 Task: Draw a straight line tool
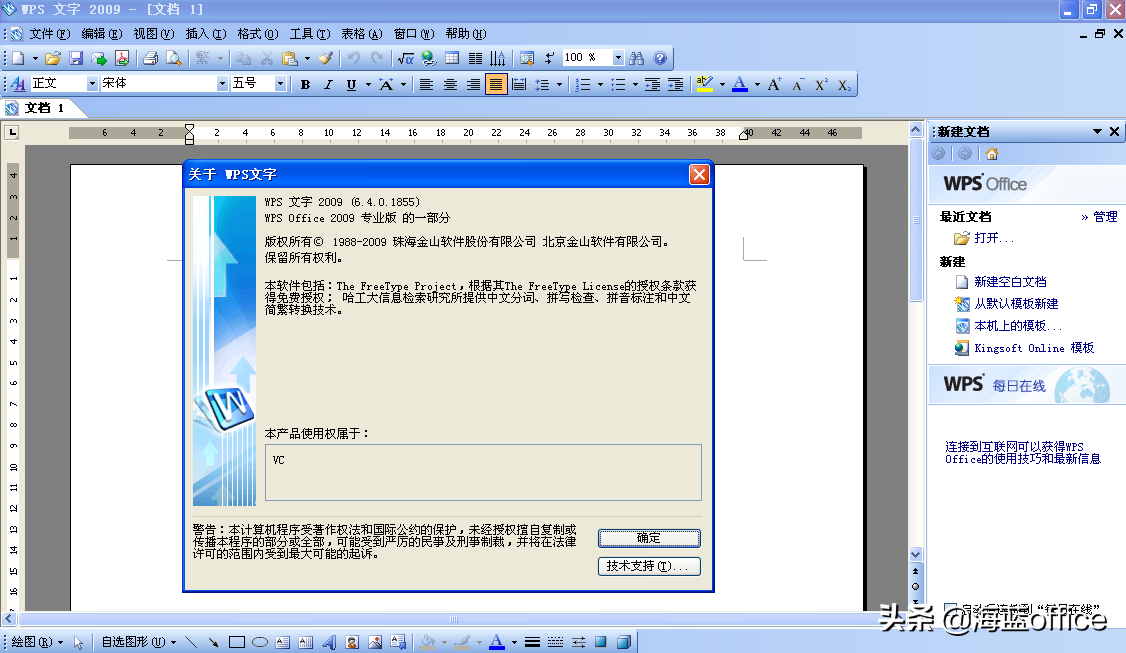coord(191,642)
